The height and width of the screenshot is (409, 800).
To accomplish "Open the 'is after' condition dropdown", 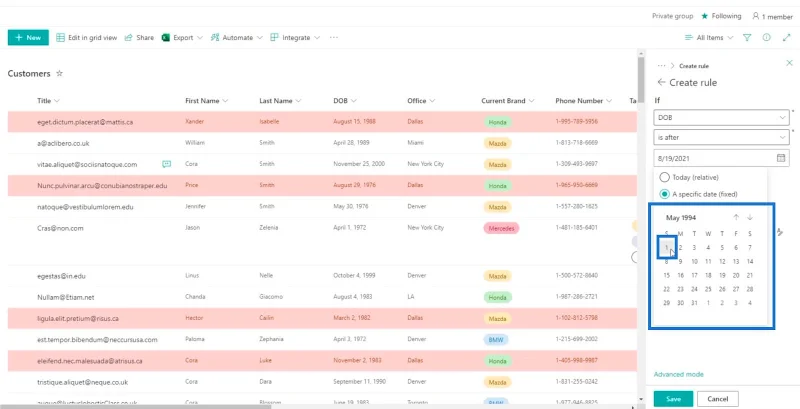I will click(x=721, y=137).
